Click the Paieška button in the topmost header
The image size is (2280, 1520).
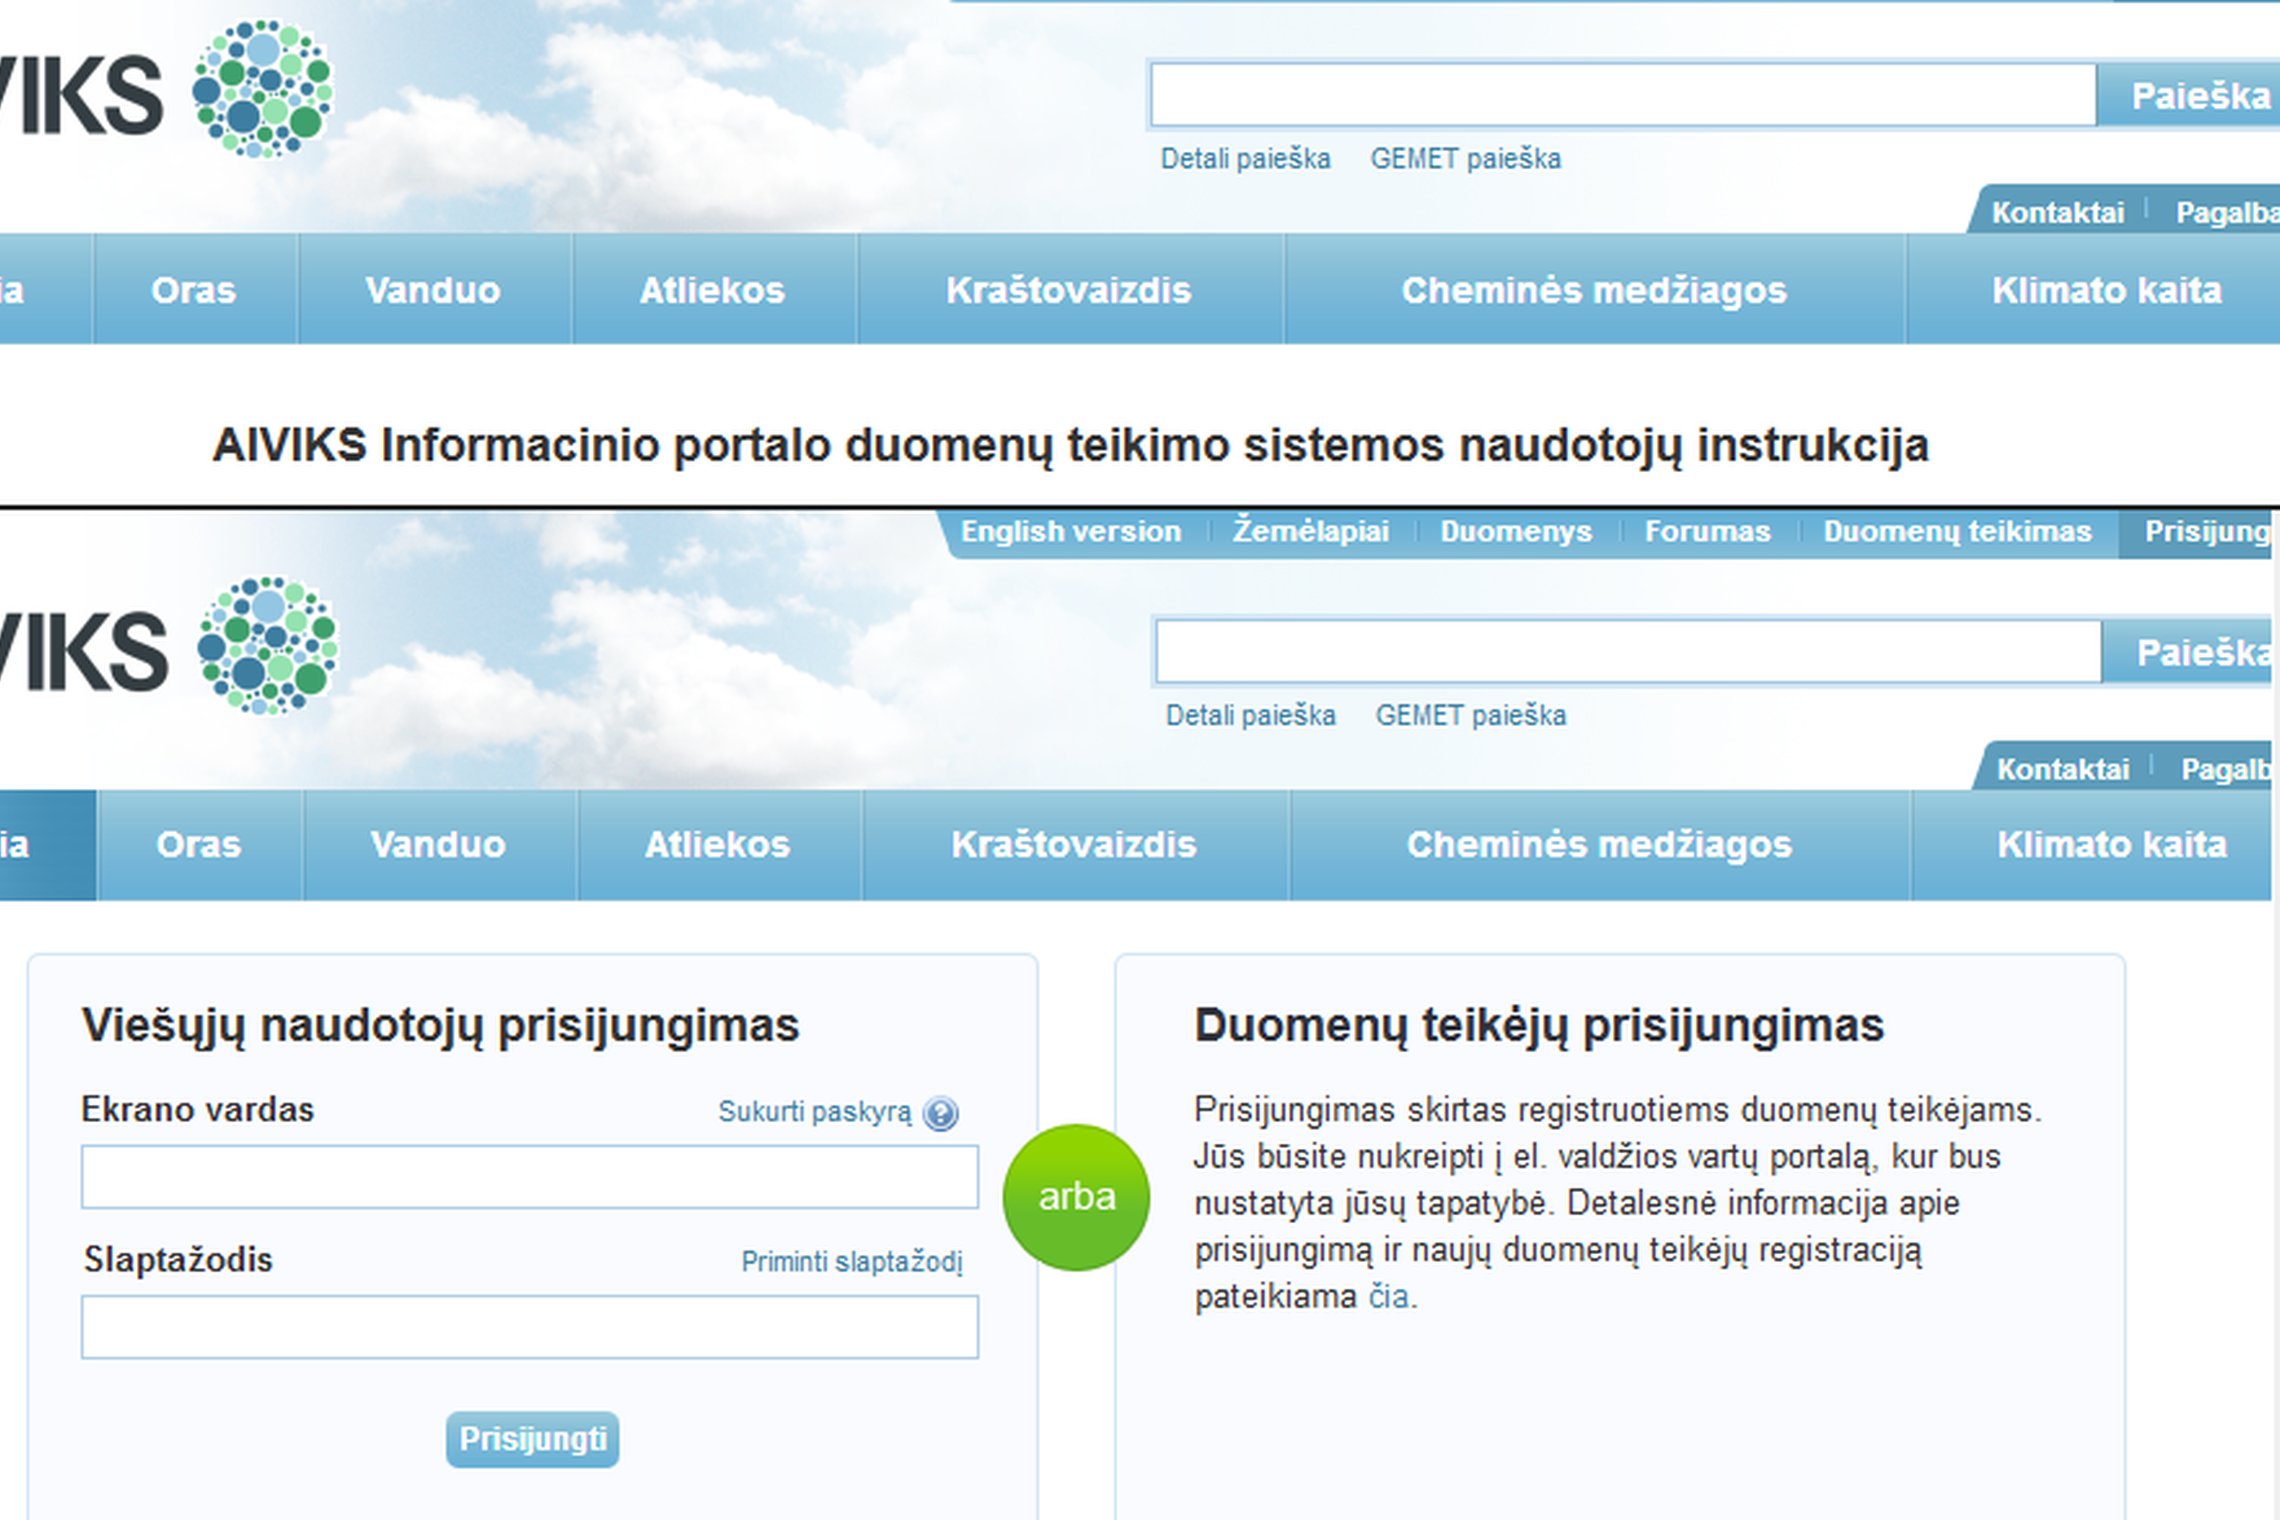(x=2190, y=96)
